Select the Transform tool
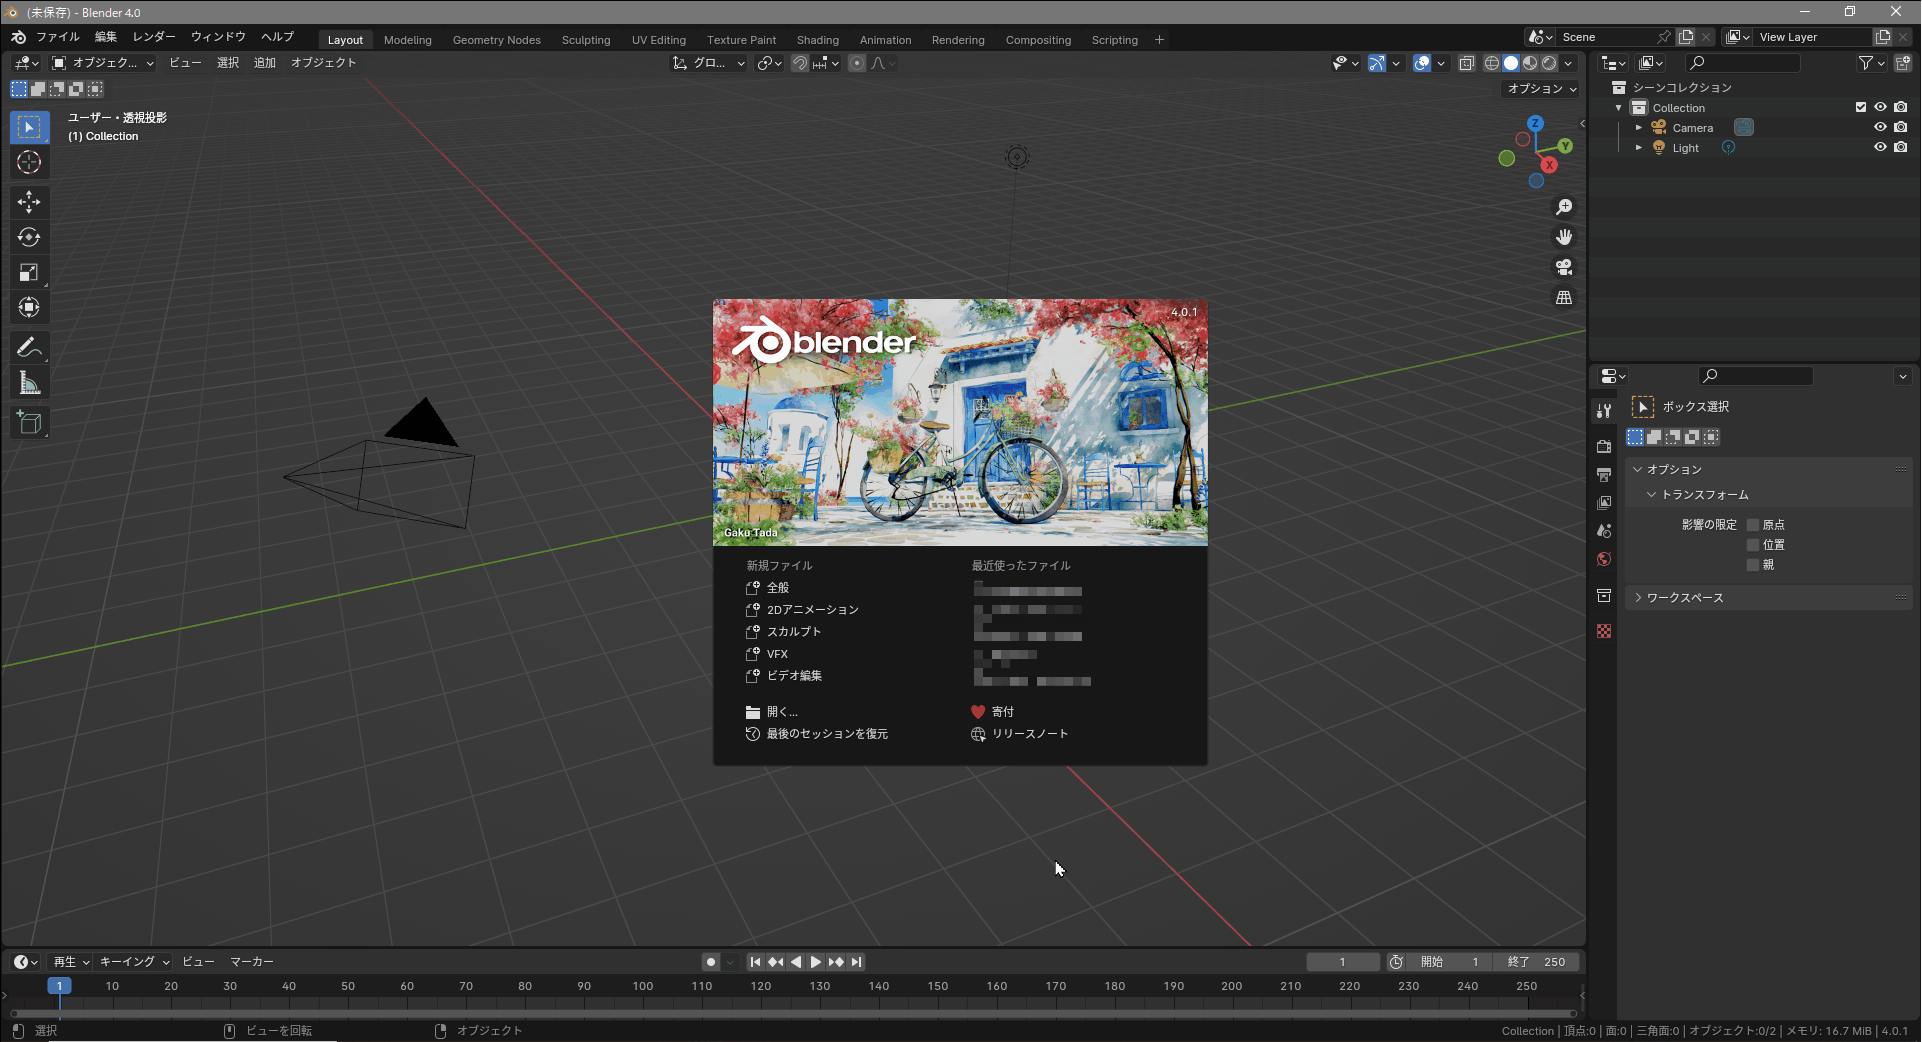This screenshot has height=1042, width=1922. point(29,307)
